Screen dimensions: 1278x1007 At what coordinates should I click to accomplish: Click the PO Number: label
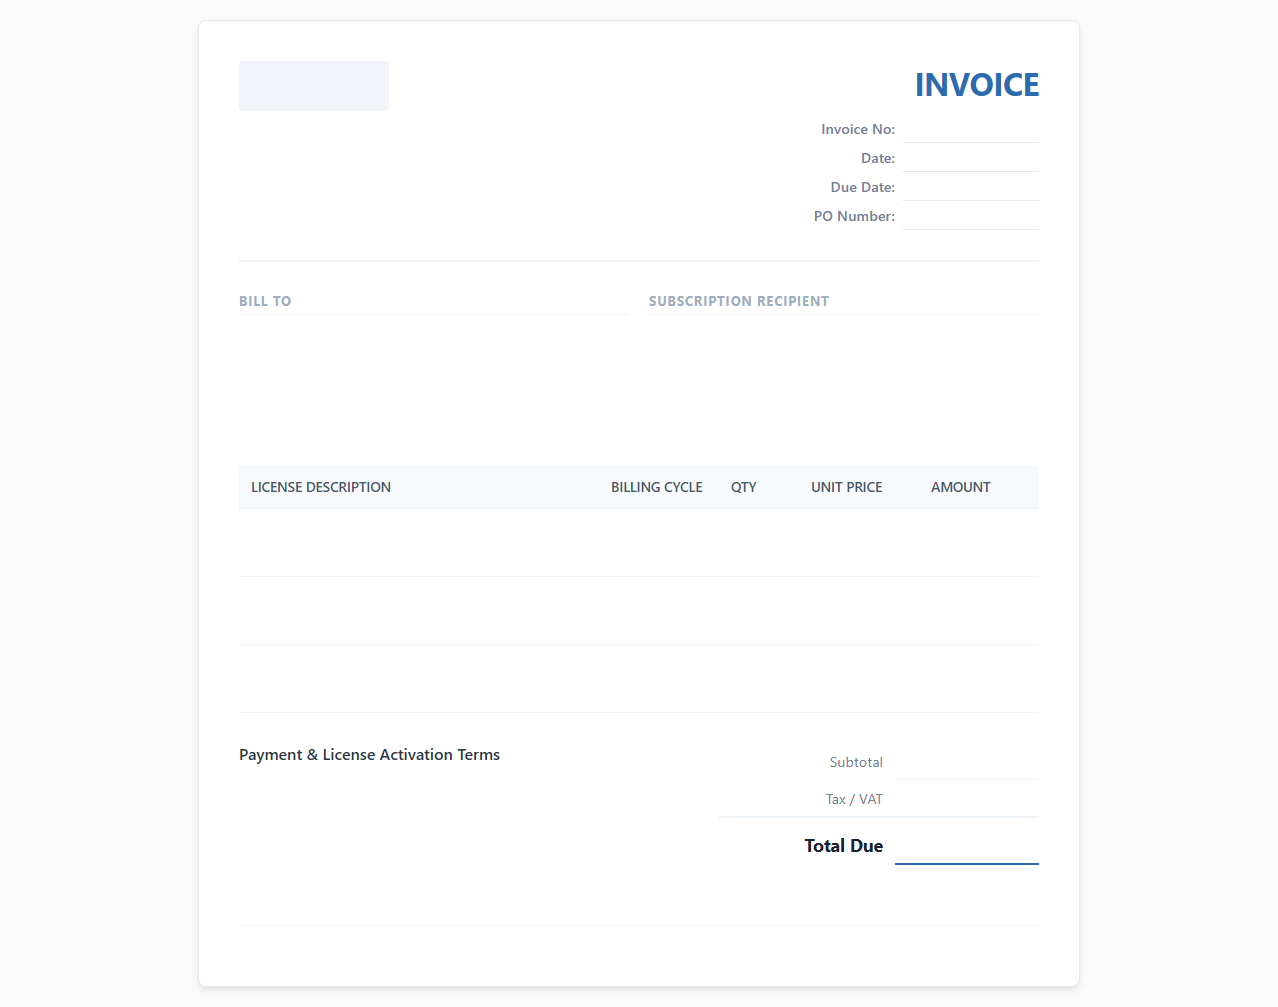click(x=854, y=216)
